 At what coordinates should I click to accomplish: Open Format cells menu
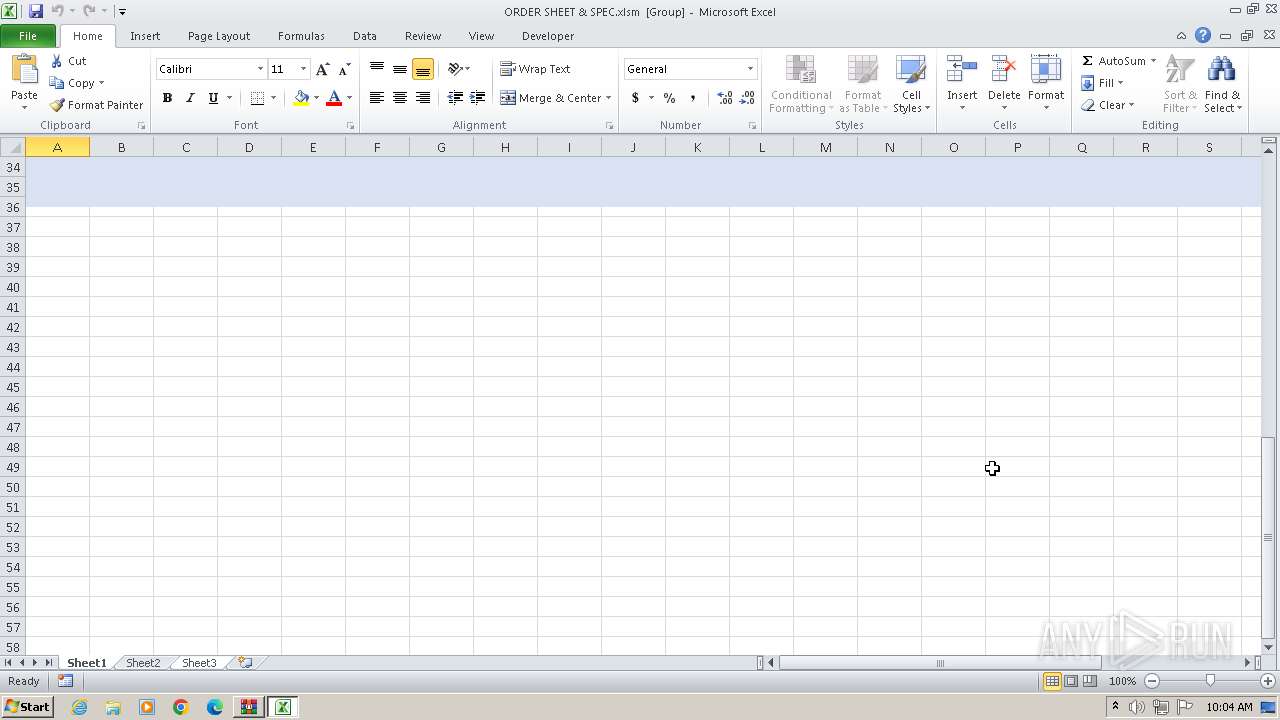point(1046,84)
